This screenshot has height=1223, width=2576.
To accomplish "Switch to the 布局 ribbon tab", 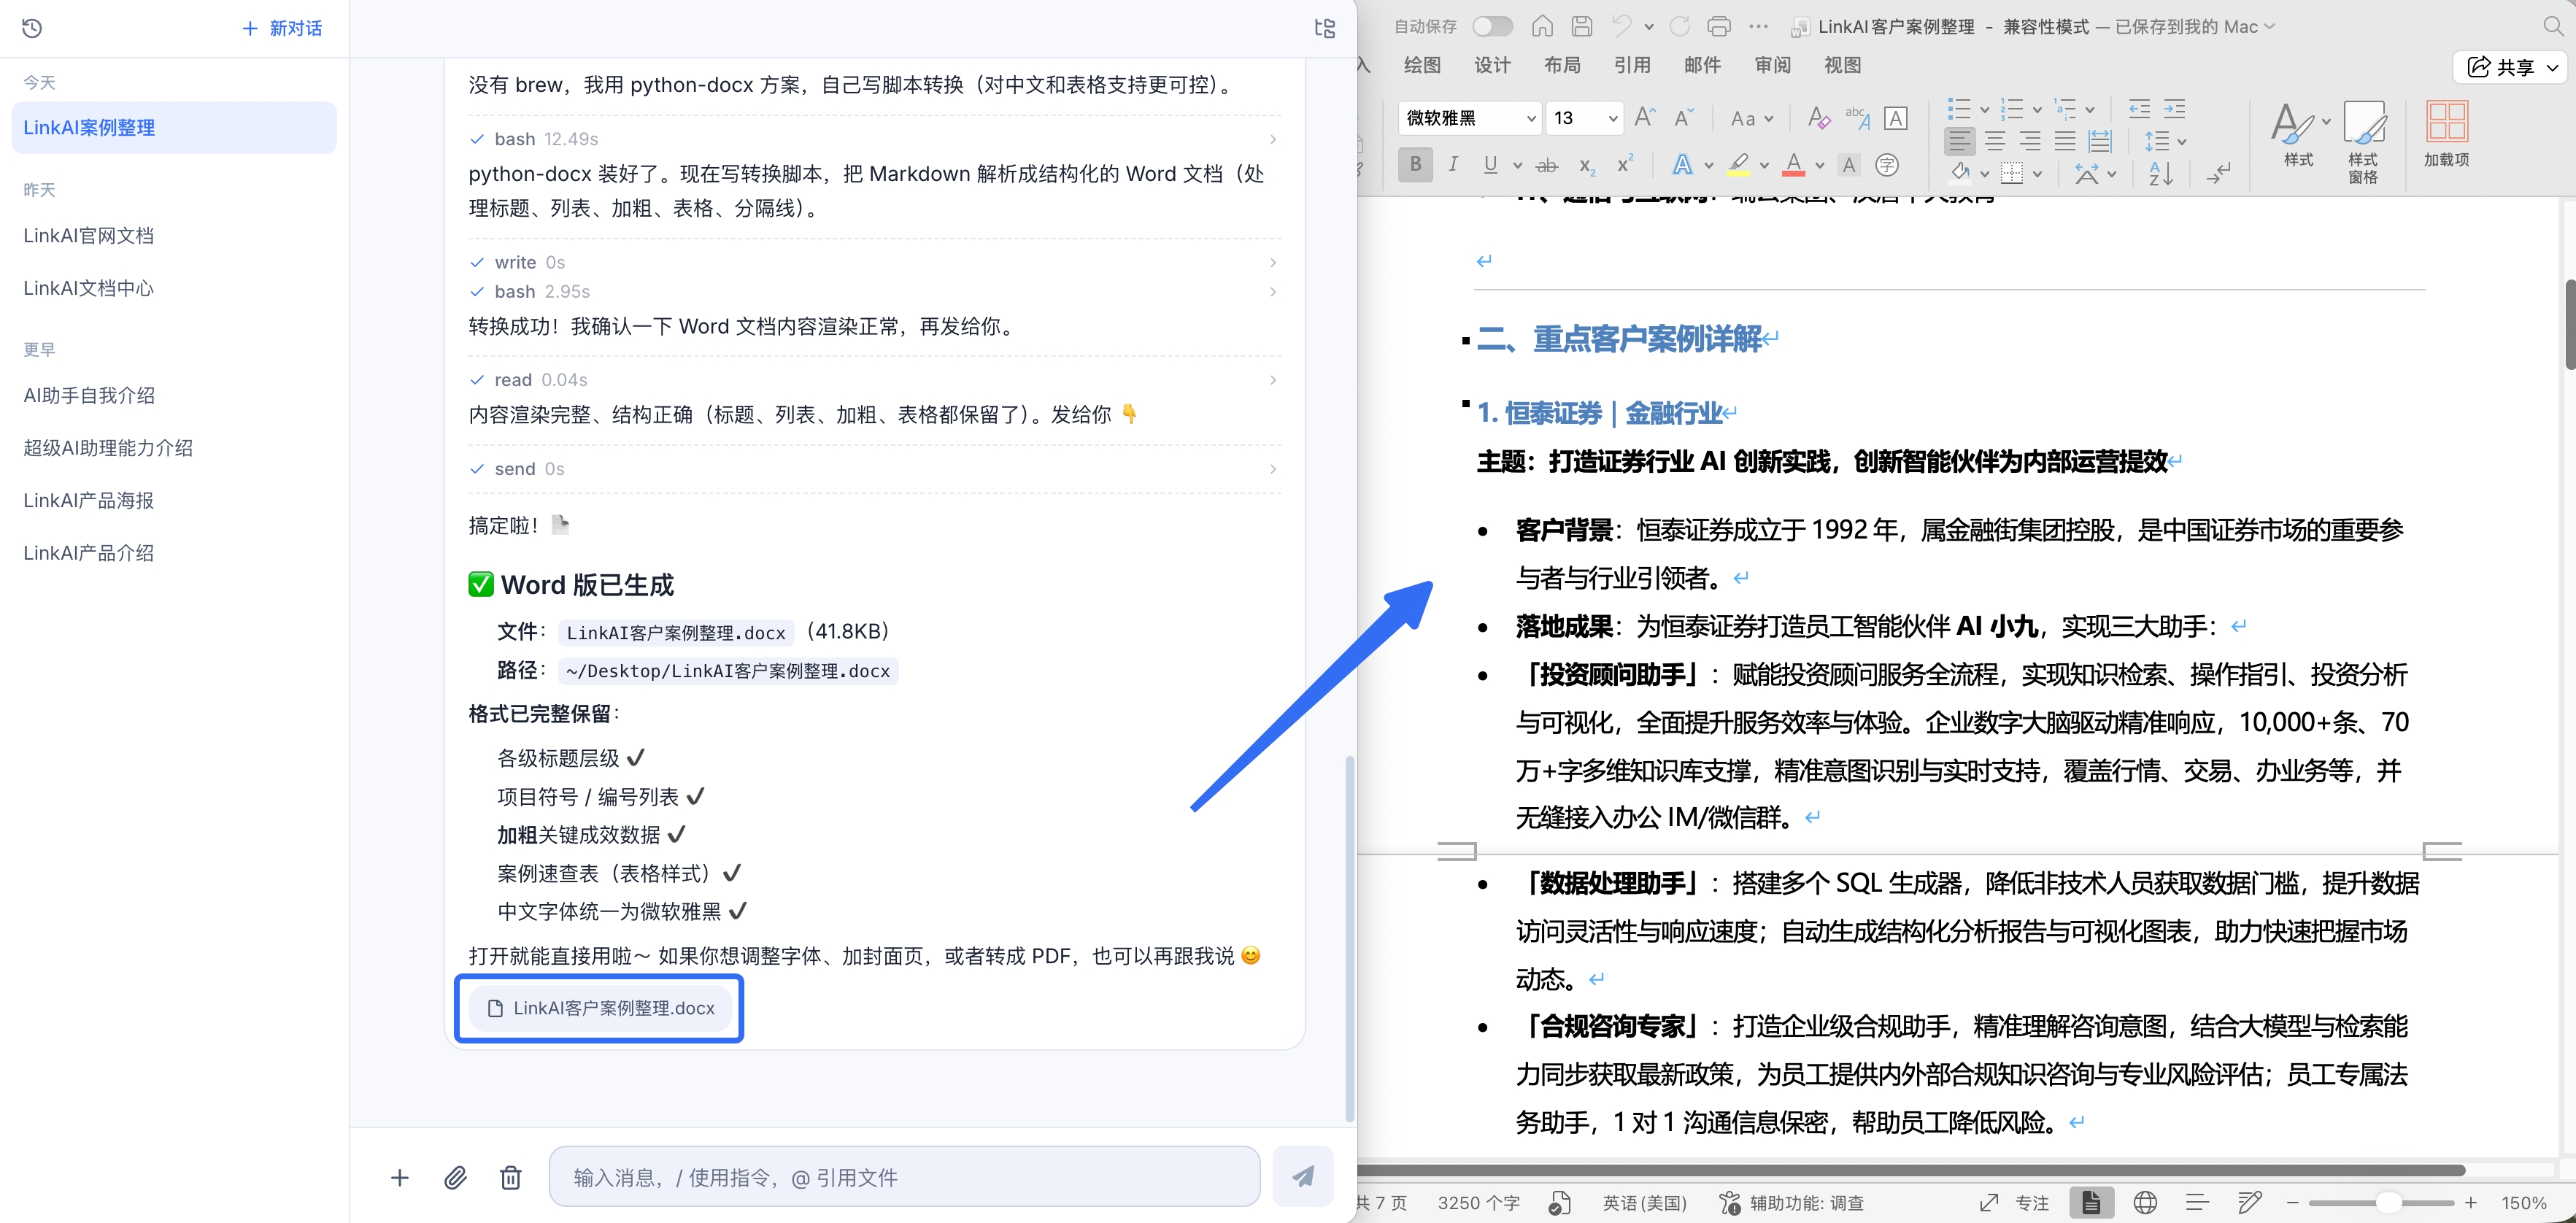I will click(1562, 65).
